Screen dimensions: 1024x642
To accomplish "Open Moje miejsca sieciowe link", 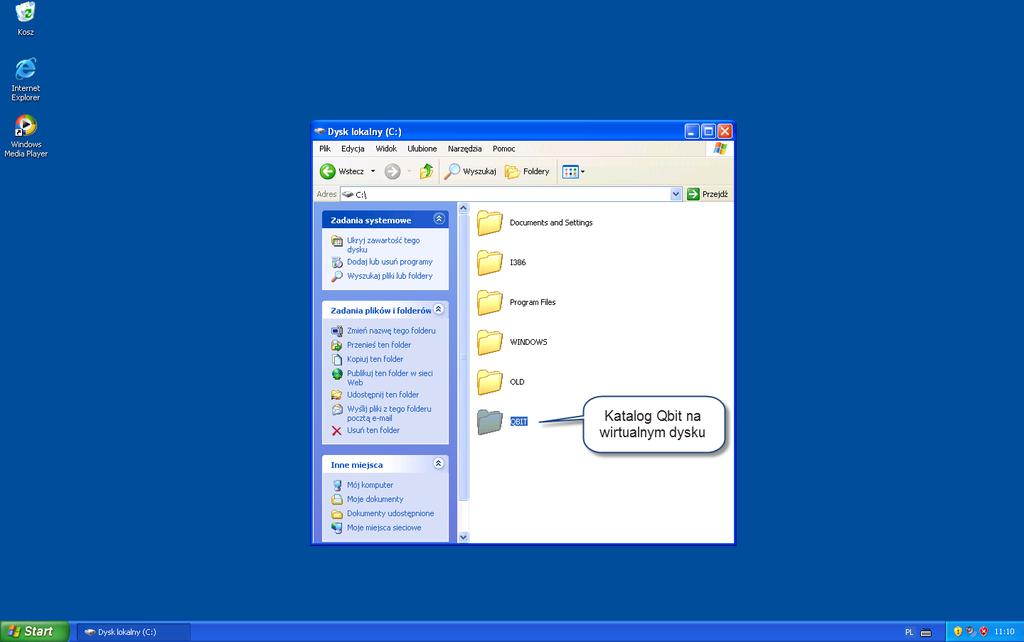I will [384, 528].
